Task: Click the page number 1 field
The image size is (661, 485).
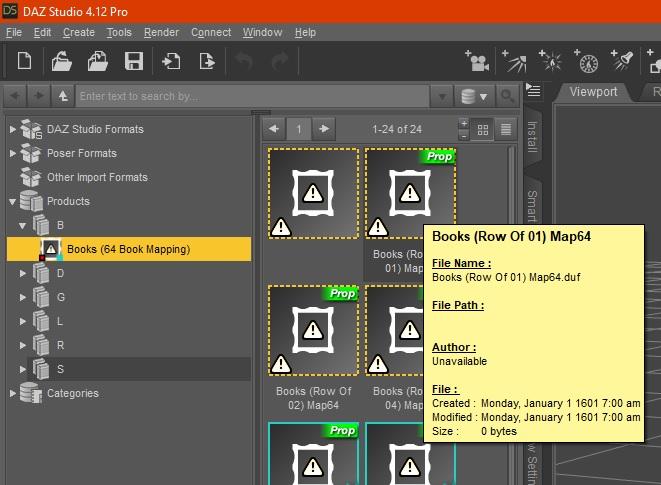Action: point(299,129)
